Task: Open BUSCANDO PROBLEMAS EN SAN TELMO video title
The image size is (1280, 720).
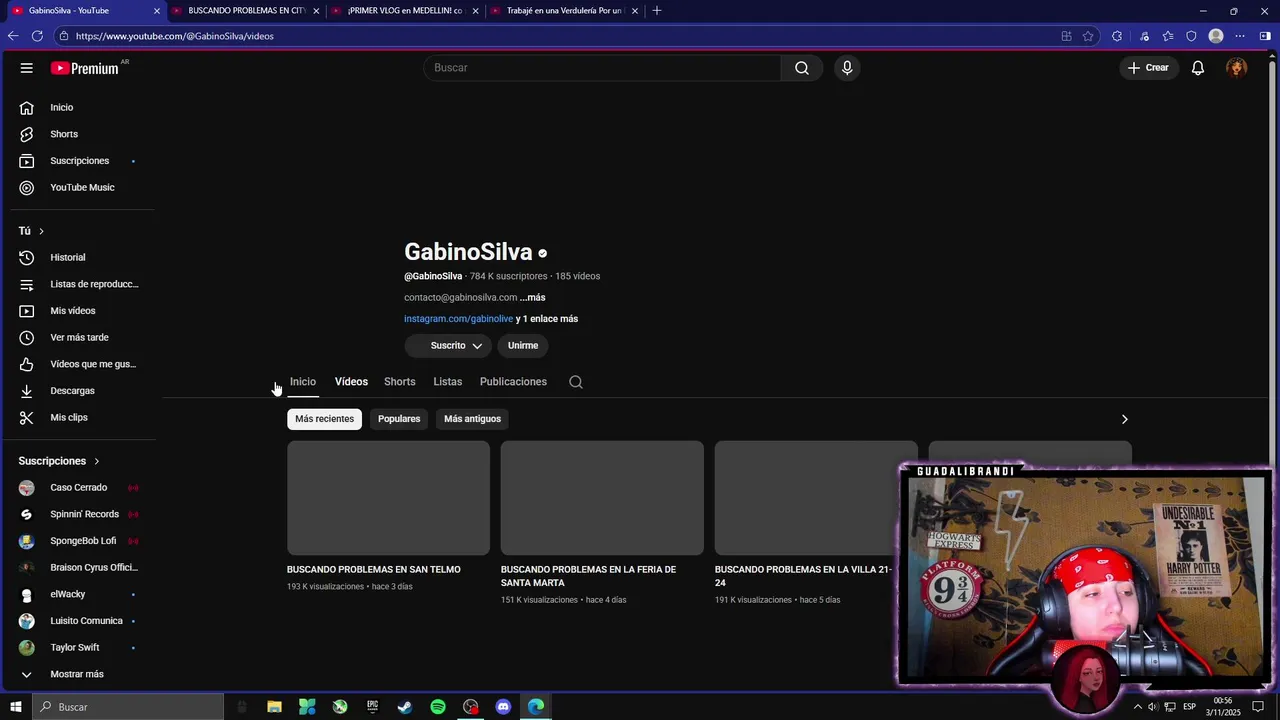Action: (x=374, y=570)
